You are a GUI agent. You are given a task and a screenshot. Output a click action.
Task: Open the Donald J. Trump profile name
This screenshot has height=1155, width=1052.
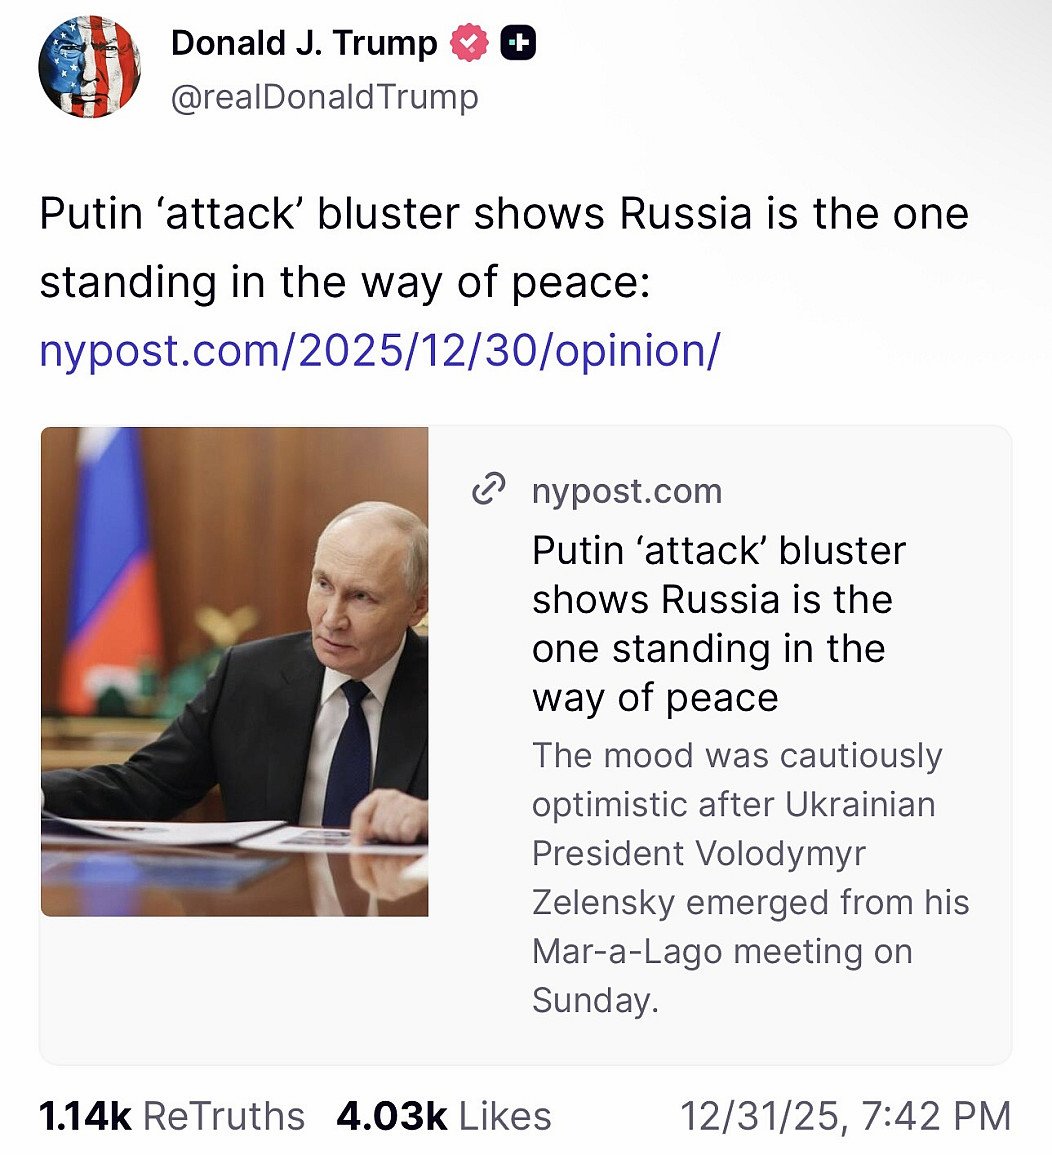304,43
